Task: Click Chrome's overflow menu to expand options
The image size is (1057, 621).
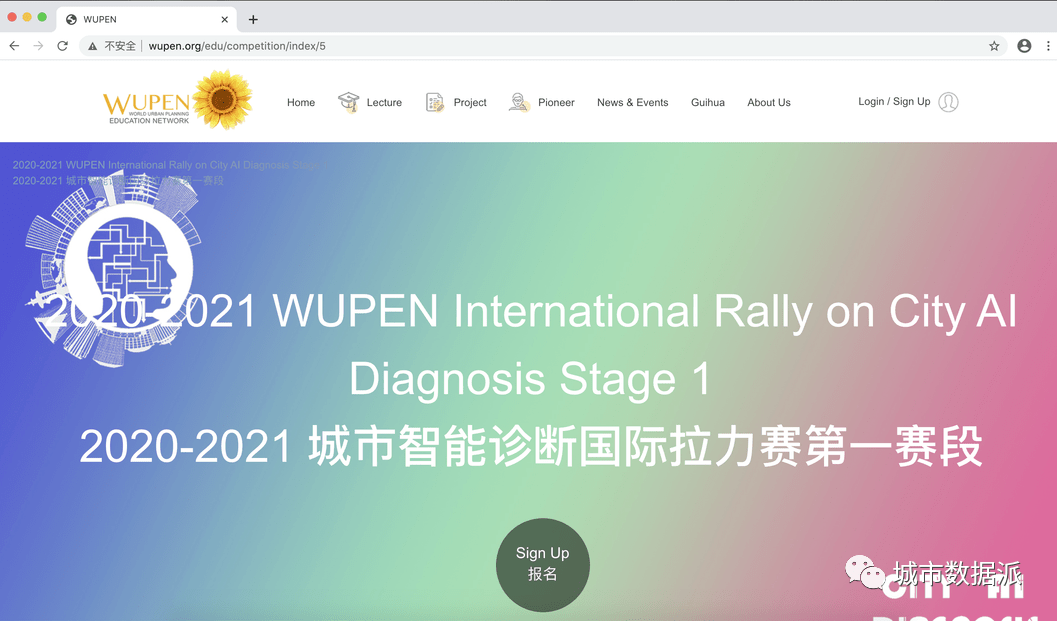Action: click(x=1047, y=45)
